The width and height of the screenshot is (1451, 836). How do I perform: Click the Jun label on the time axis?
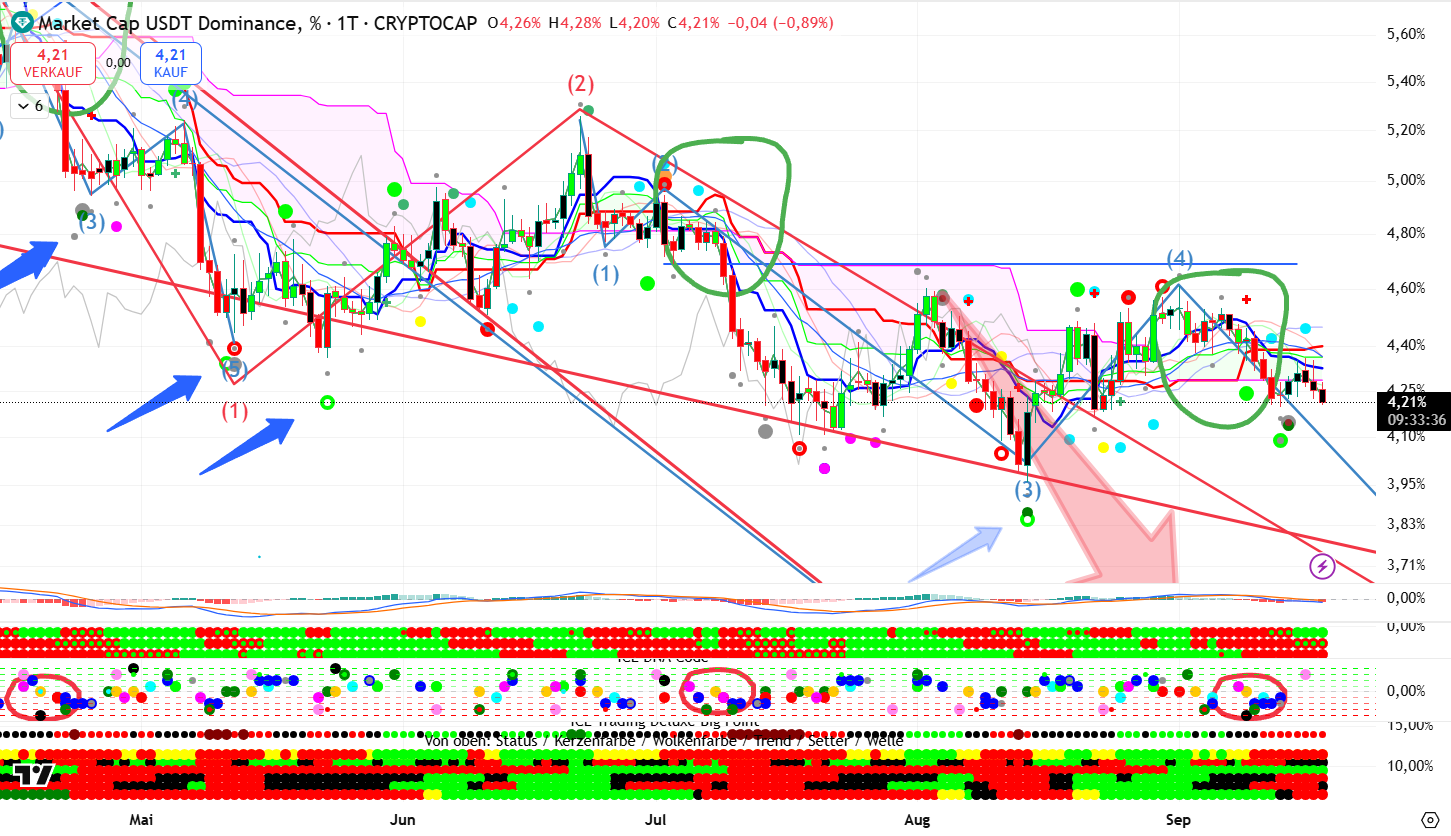(402, 820)
